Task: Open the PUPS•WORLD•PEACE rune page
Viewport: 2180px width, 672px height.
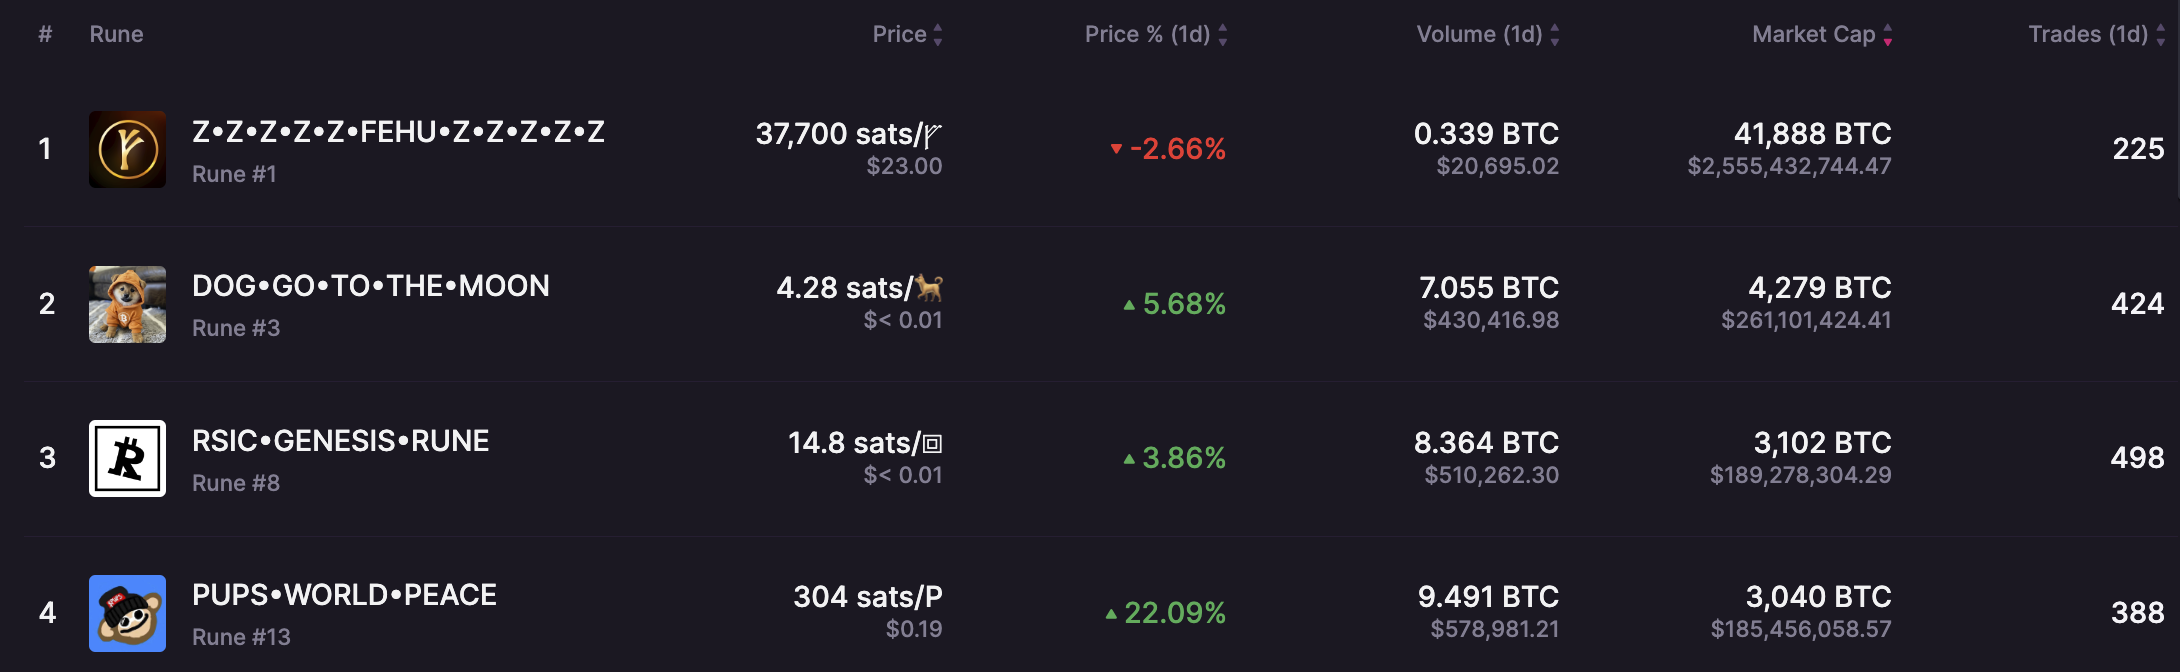Action: [x=344, y=595]
